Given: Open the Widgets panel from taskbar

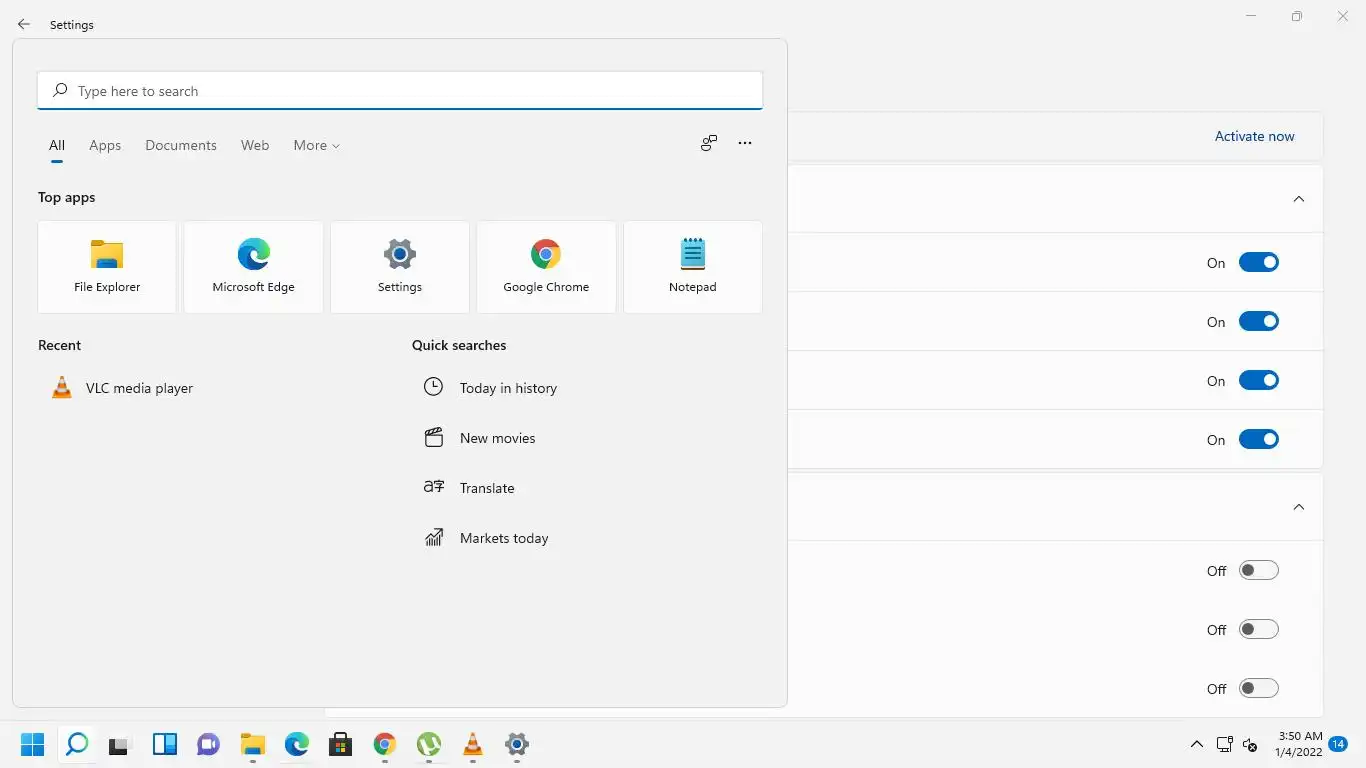Looking at the screenshot, I should (165, 744).
